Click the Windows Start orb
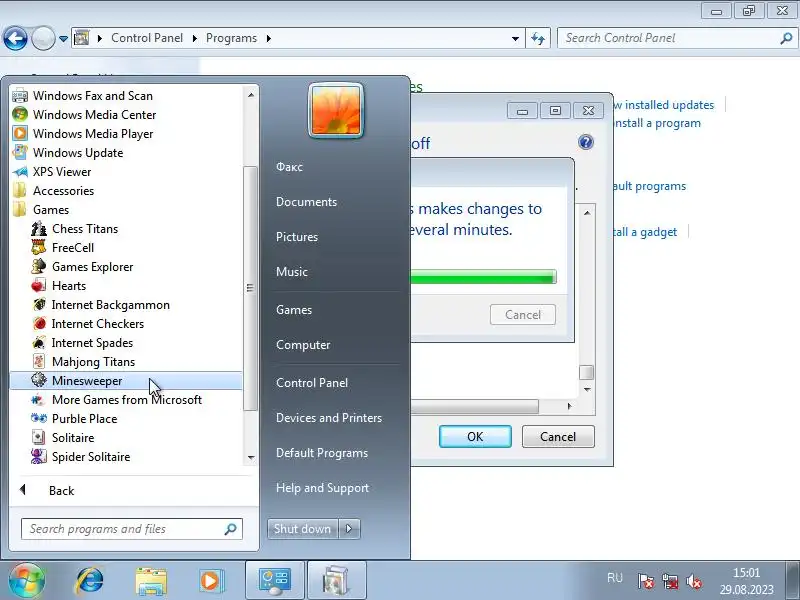Screen dimensions: 800x600 click(x=26, y=580)
